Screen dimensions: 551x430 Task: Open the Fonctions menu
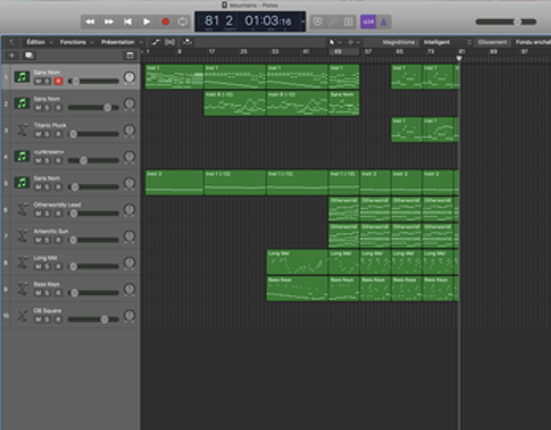tap(76, 42)
